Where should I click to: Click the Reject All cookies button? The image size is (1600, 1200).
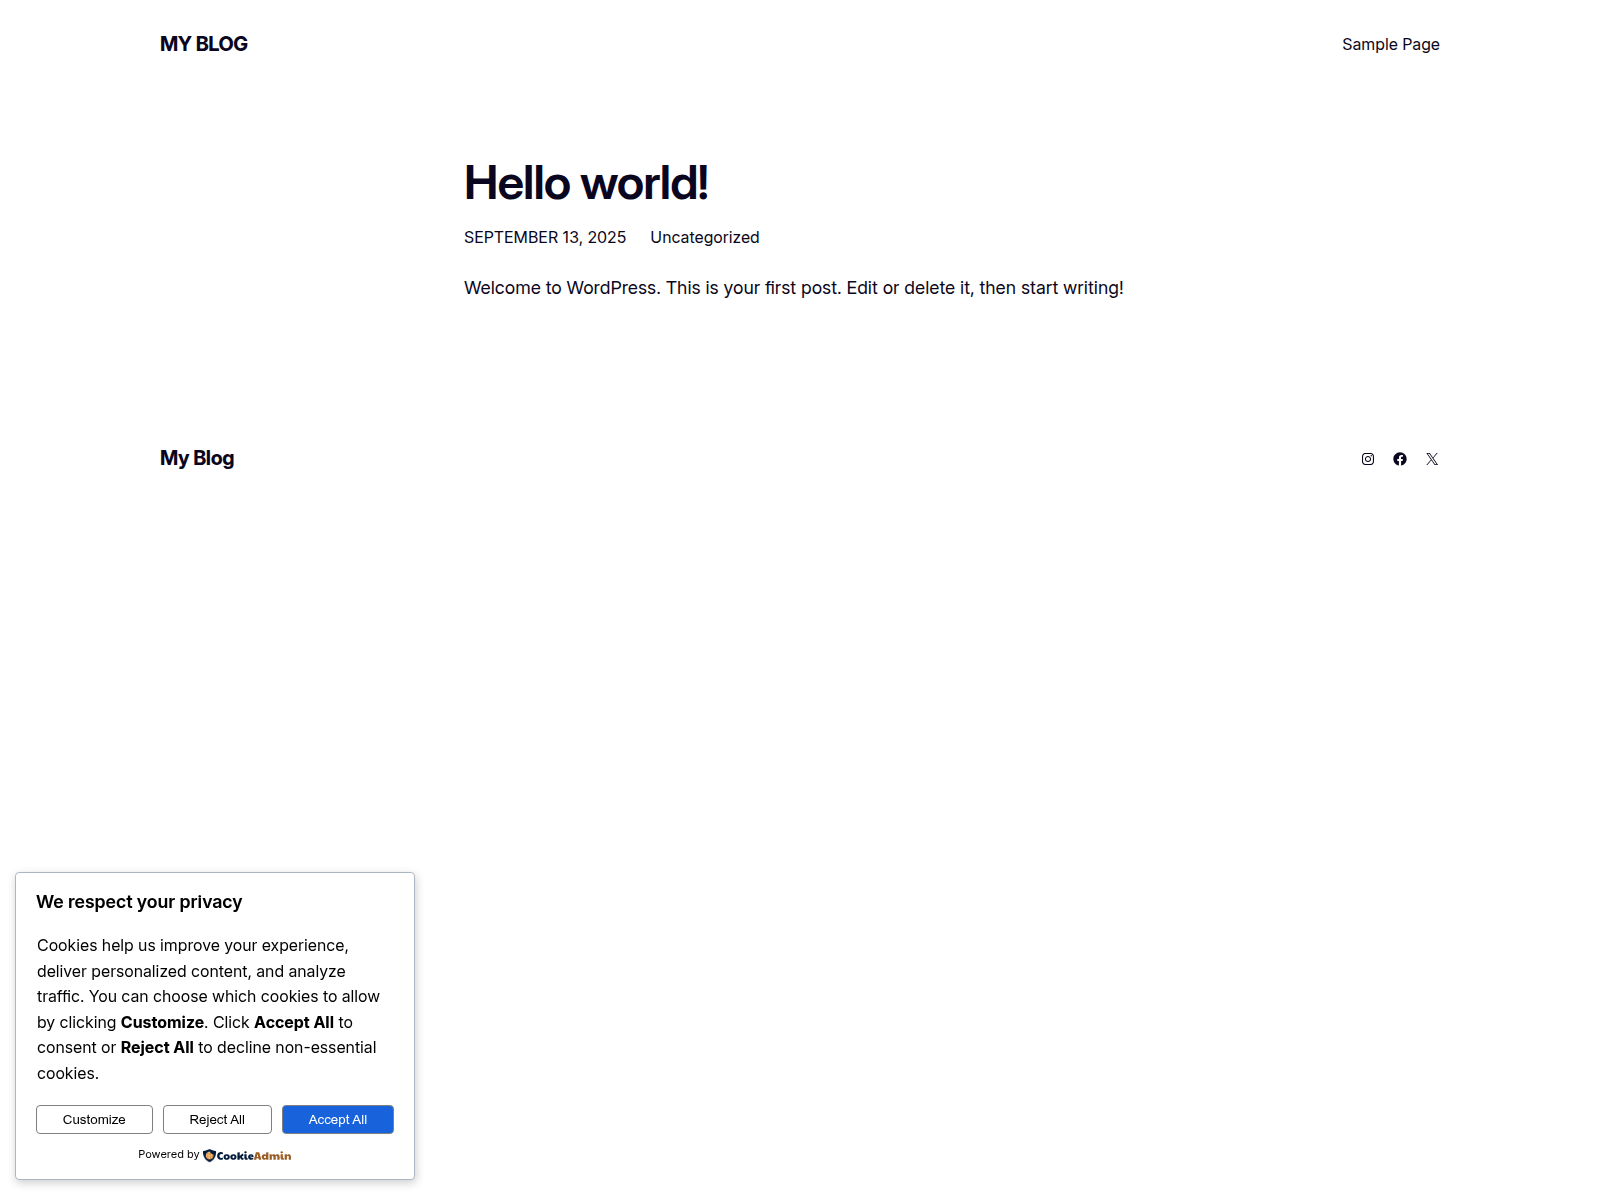[x=217, y=1119]
